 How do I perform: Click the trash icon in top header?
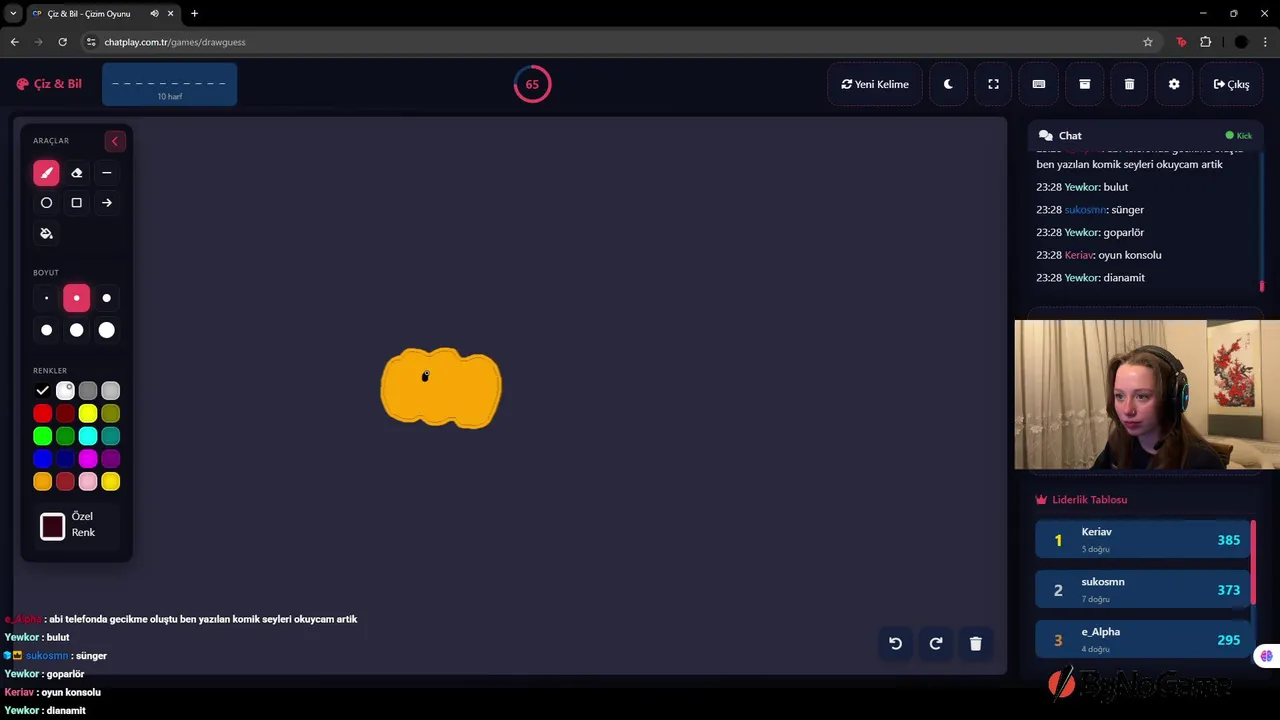[x=1129, y=84]
